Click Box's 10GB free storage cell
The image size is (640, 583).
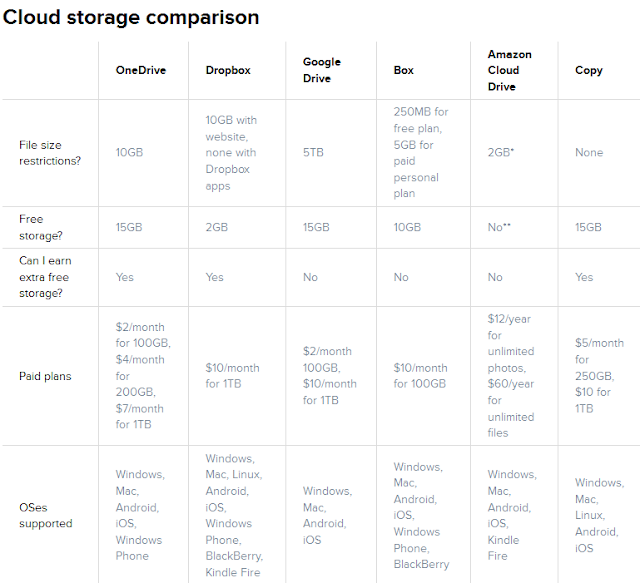(x=407, y=227)
